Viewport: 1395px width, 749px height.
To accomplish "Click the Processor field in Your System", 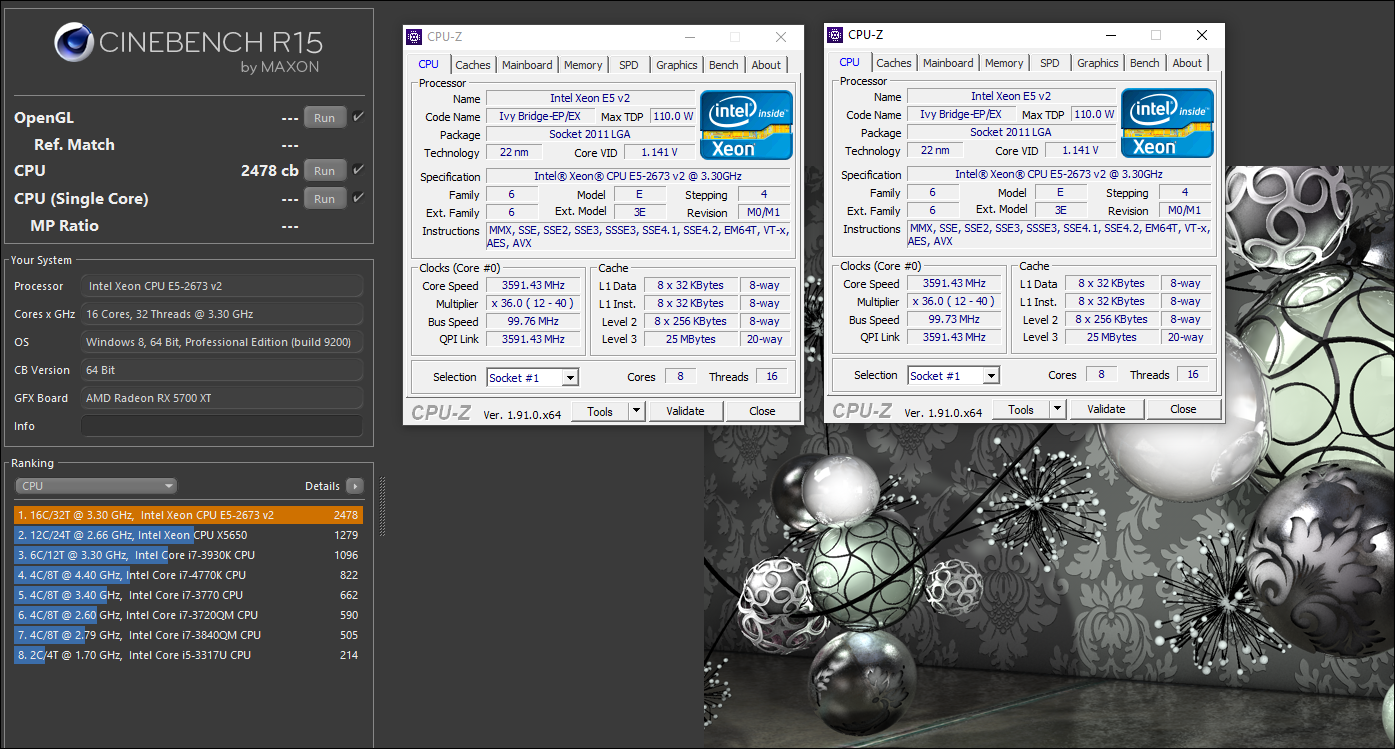I will point(222,286).
